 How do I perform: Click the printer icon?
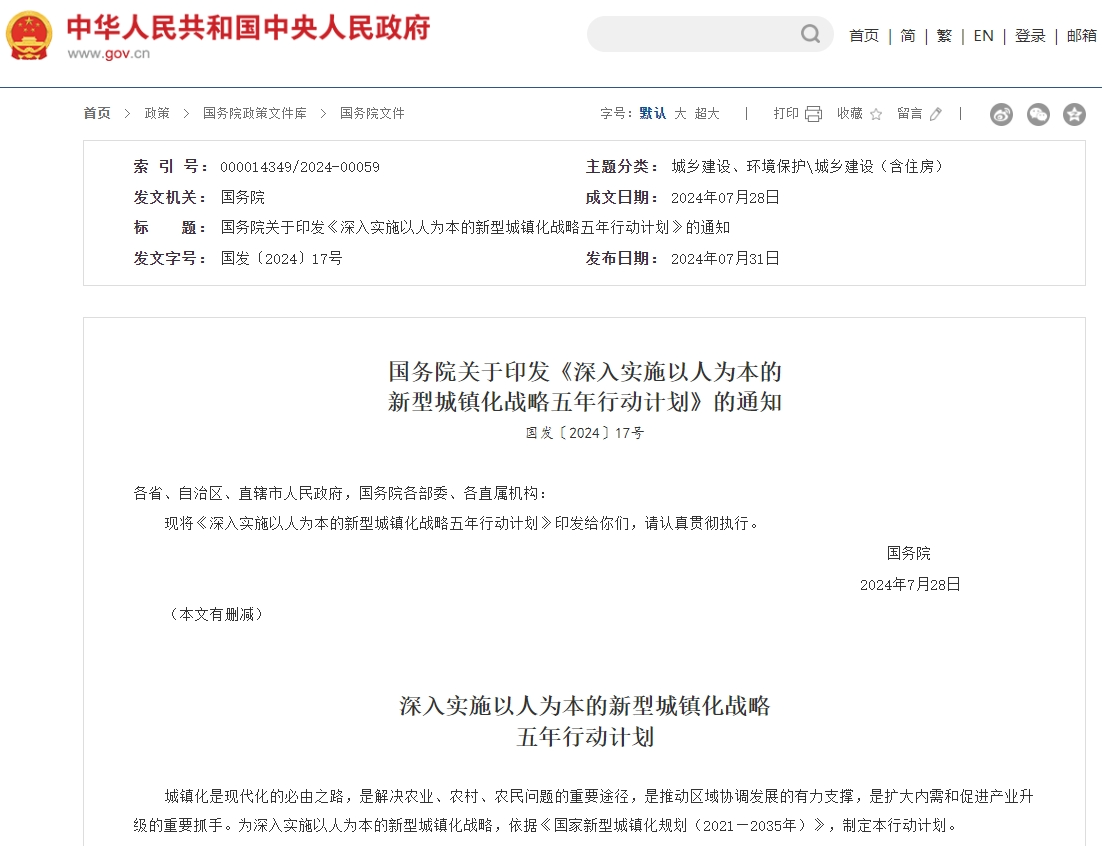tap(813, 114)
